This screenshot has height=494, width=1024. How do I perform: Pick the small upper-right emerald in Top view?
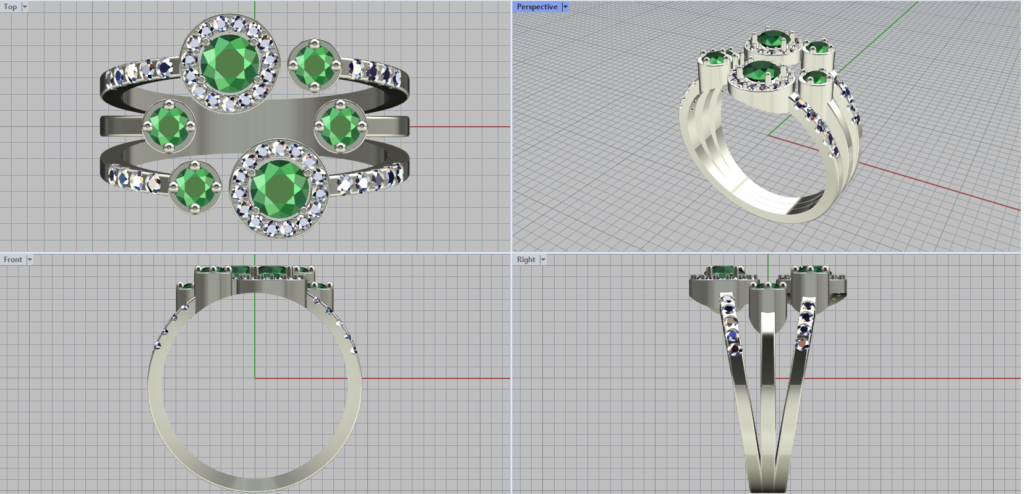click(316, 66)
